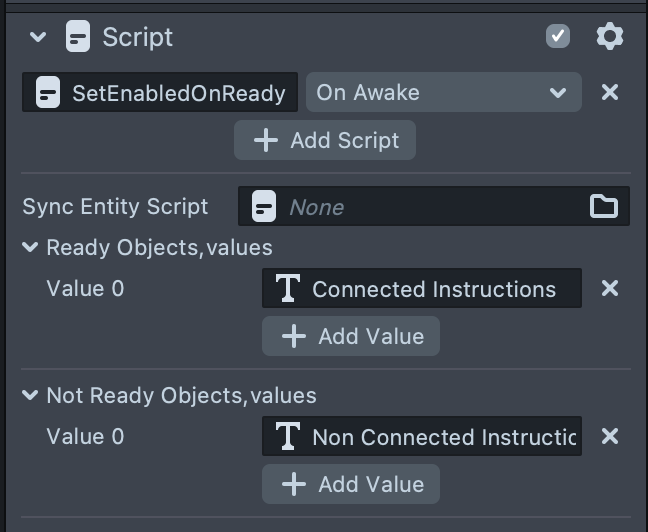Toggle the Script component enabled checkbox
Viewport: 648px width, 532px height.
tap(558, 37)
